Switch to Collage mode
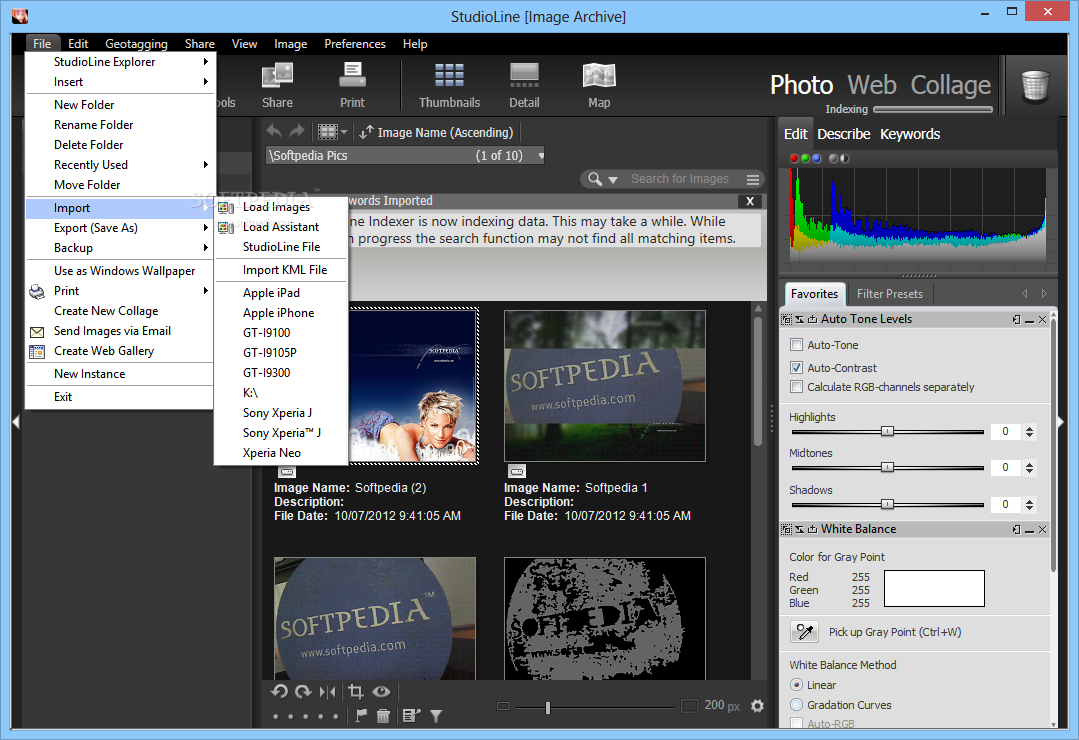The image size is (1079, 740). 951,85
